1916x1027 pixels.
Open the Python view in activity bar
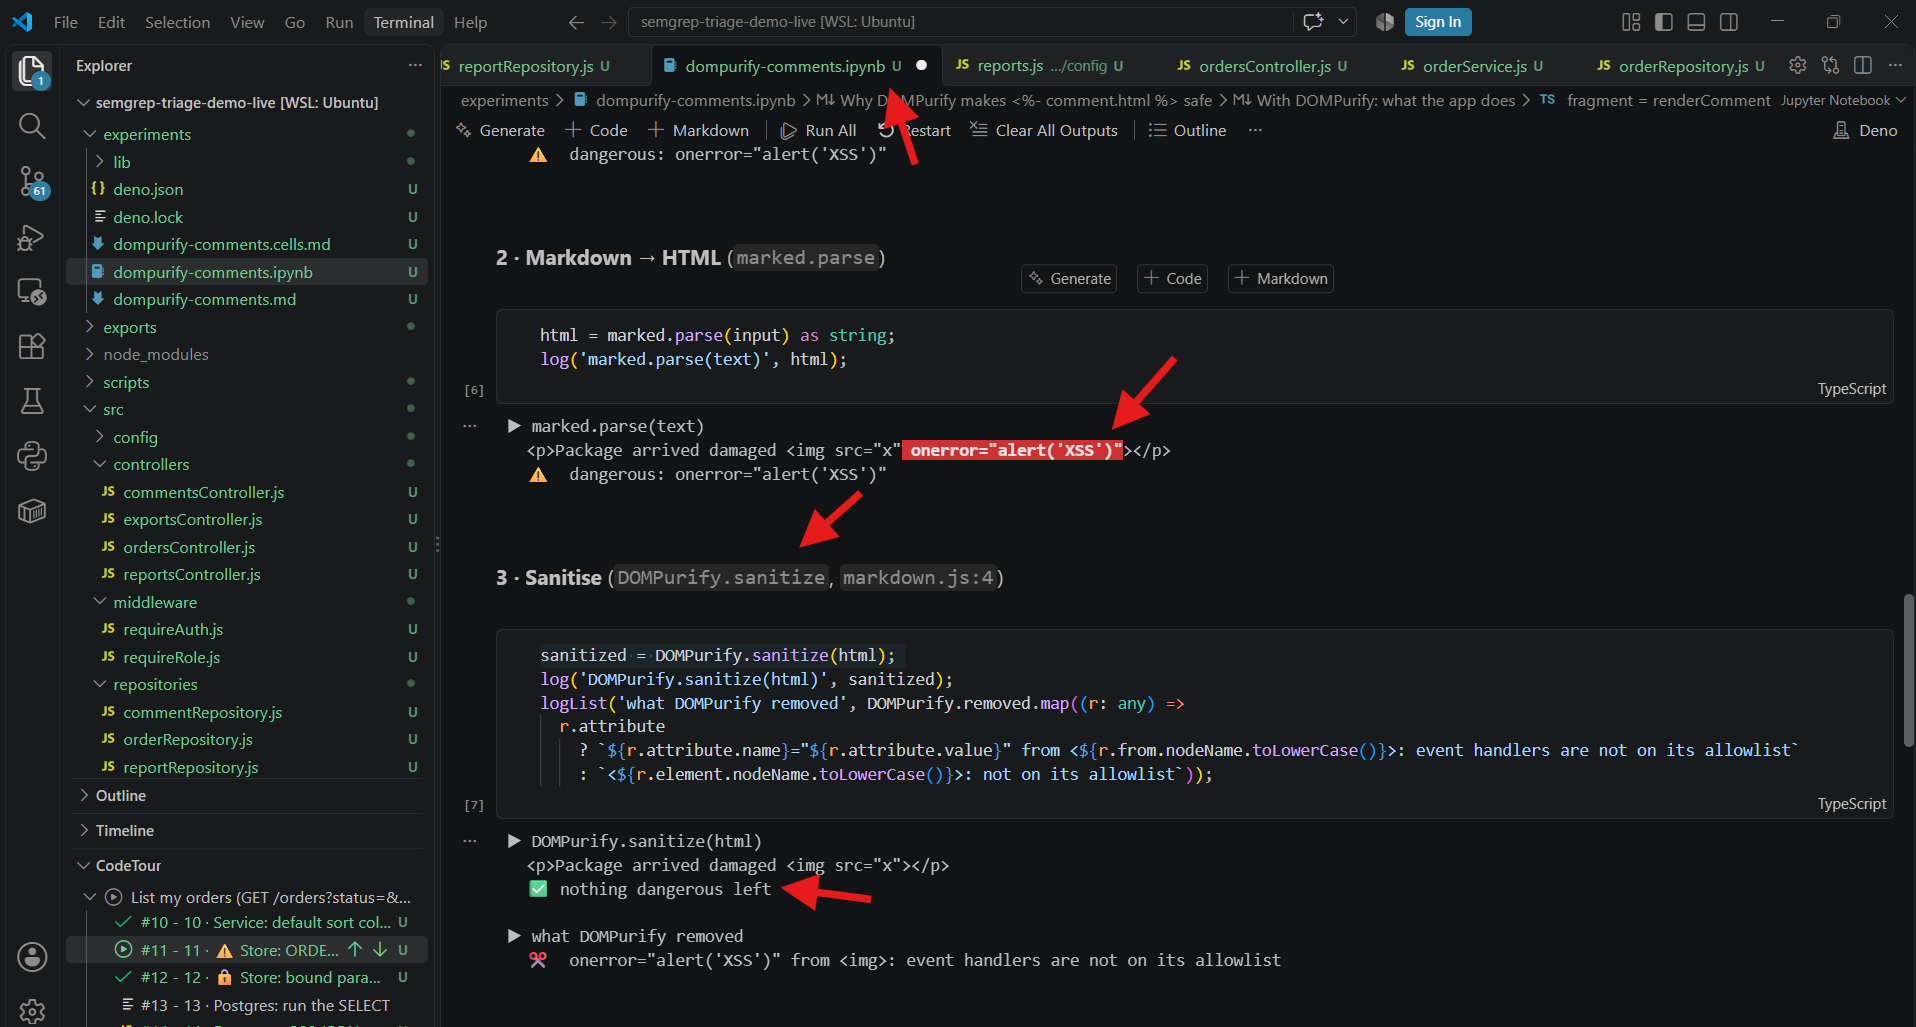click(x=32, y=456)
